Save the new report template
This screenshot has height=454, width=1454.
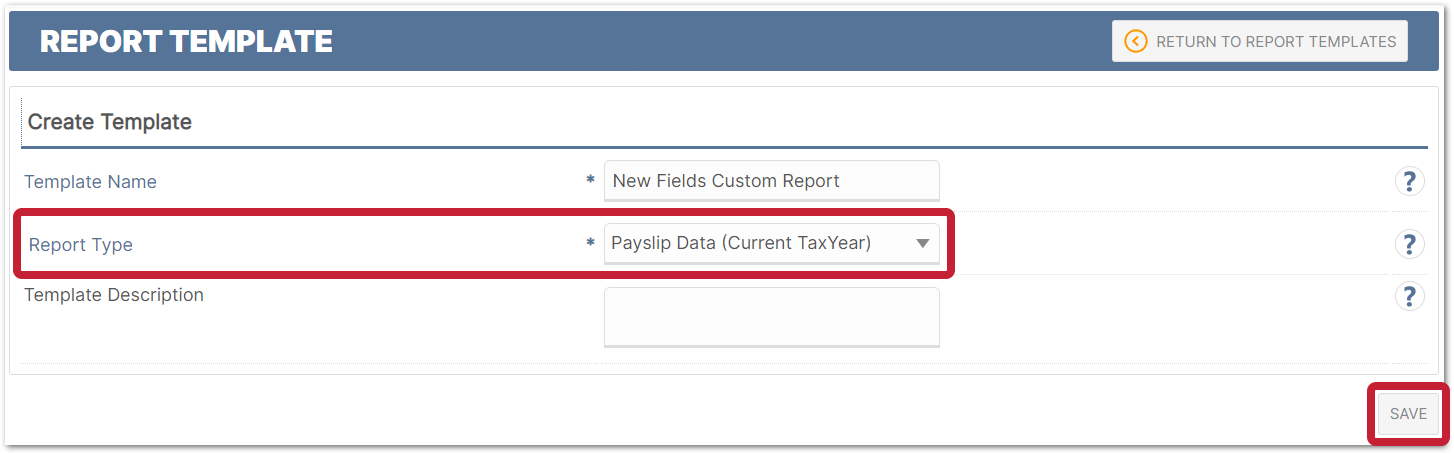[1408, 414]
